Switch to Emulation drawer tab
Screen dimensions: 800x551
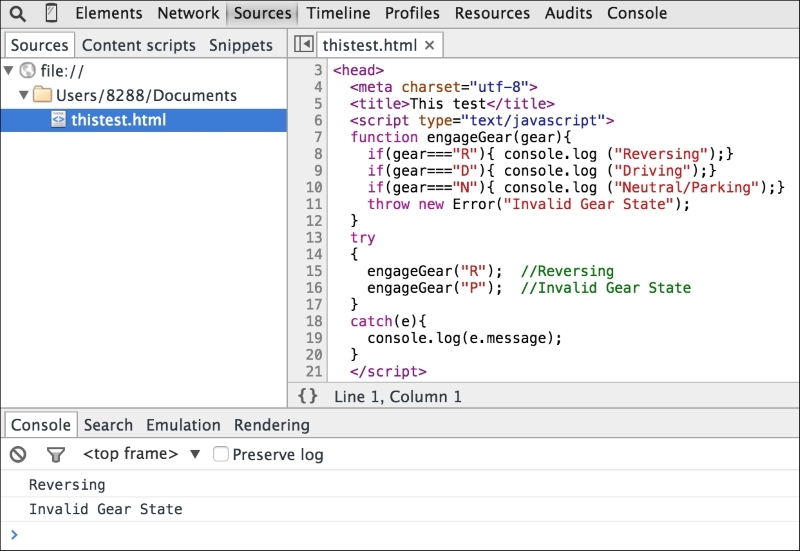pos(183,425)
